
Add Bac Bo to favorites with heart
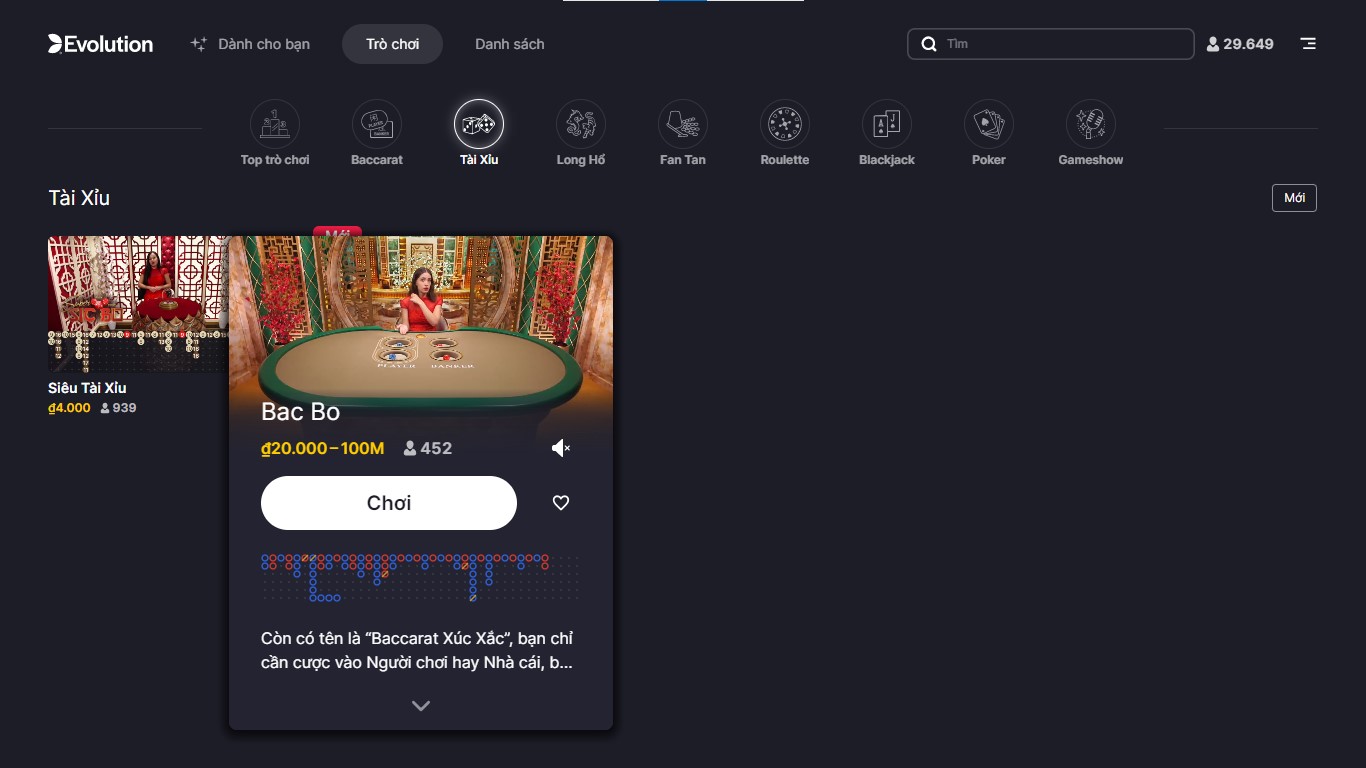pyautogui.click(x=561, y=503)
